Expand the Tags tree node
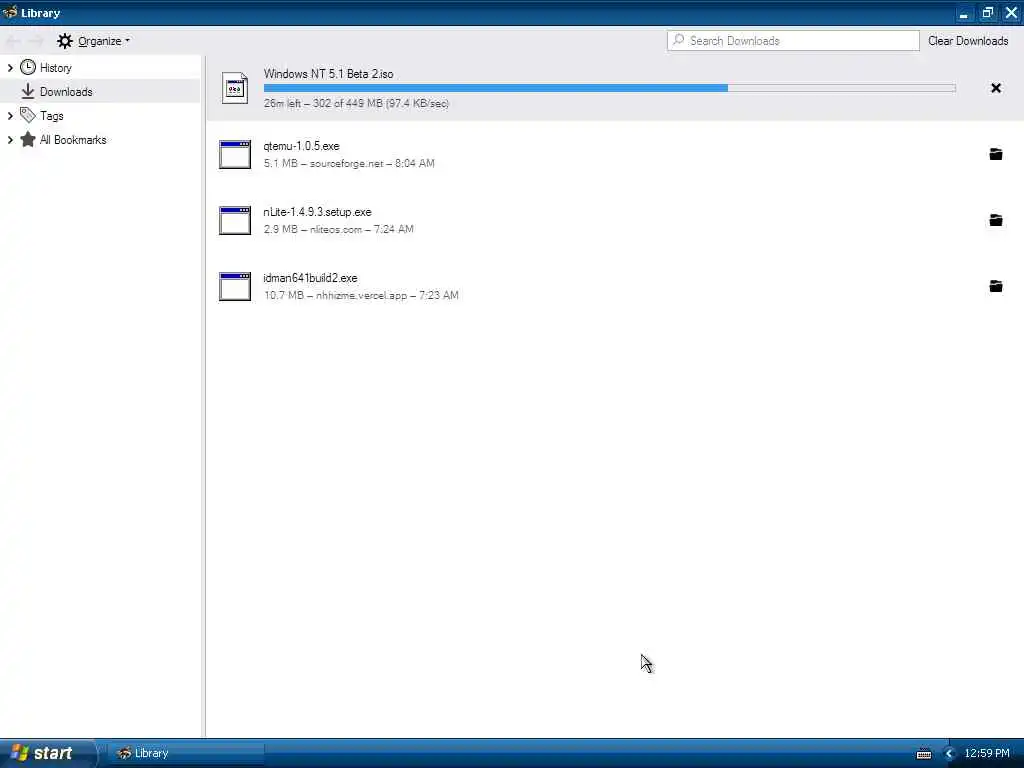The width and height of the screenshot is (1024, 768). (10, 116)
